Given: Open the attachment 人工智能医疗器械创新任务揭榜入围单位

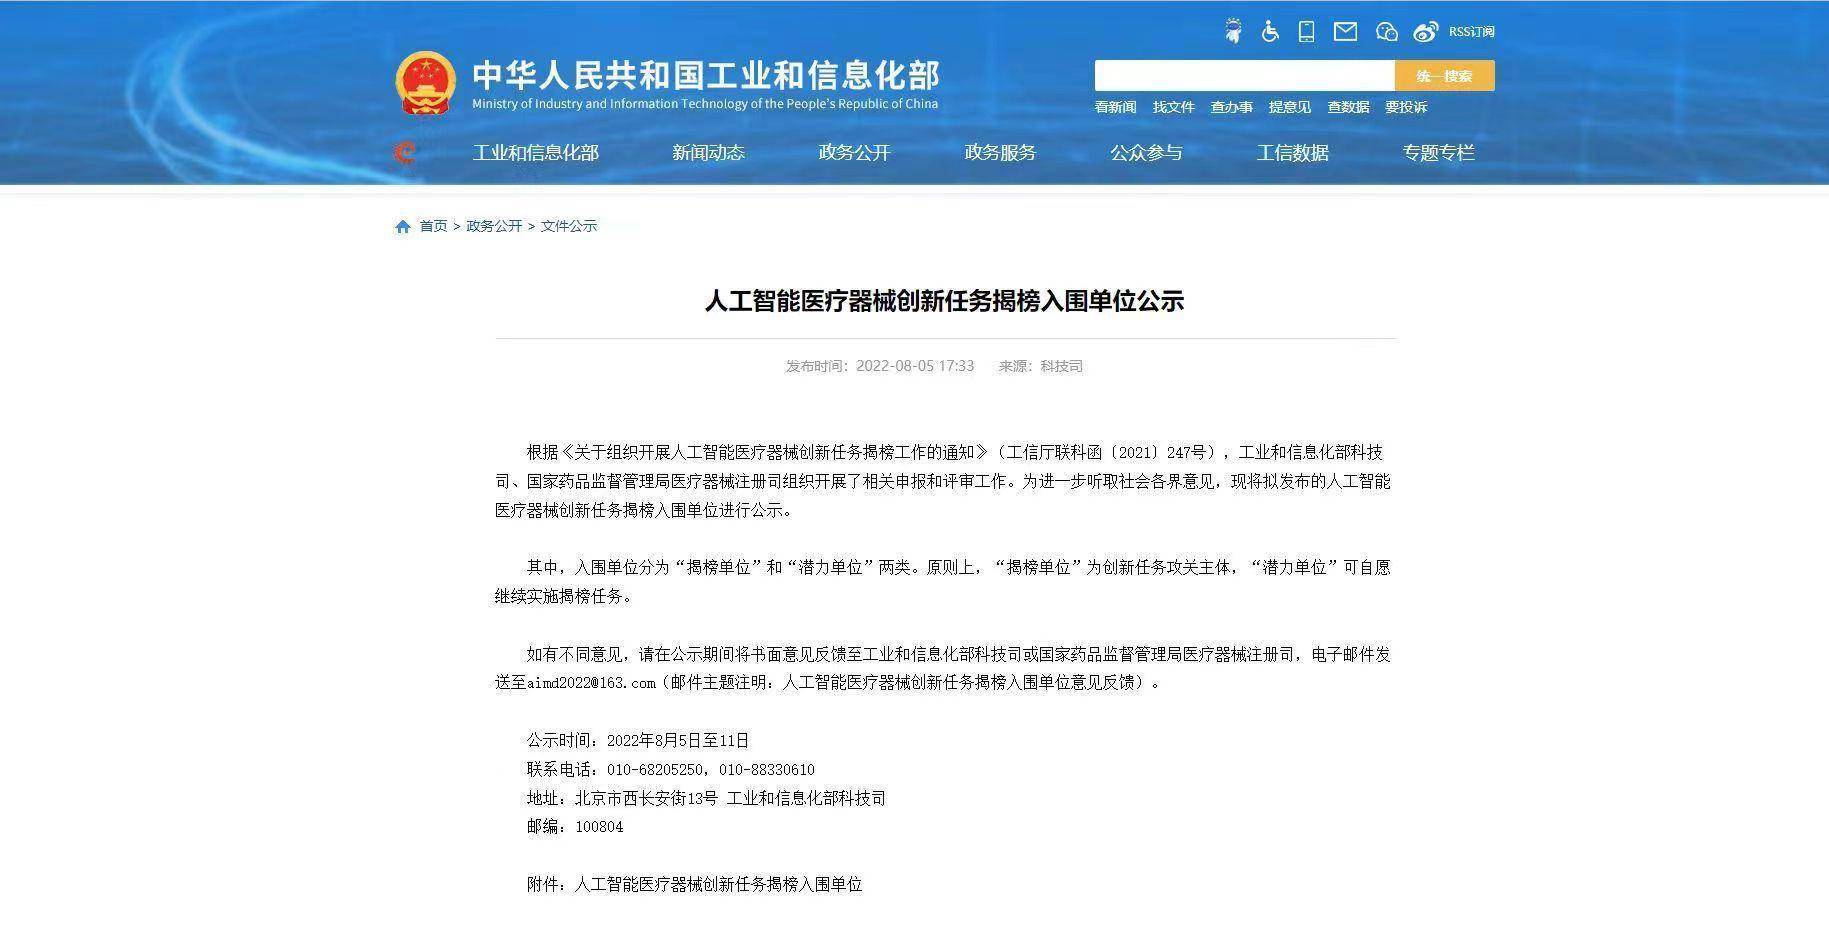Looking at the screenshot, I should click(x=717, y=884).
